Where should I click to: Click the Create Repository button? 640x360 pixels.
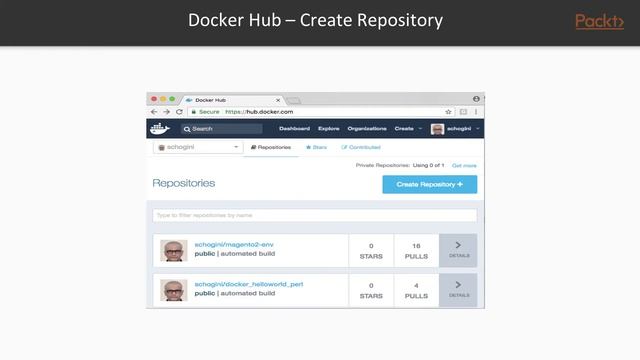tap(429, 184)
